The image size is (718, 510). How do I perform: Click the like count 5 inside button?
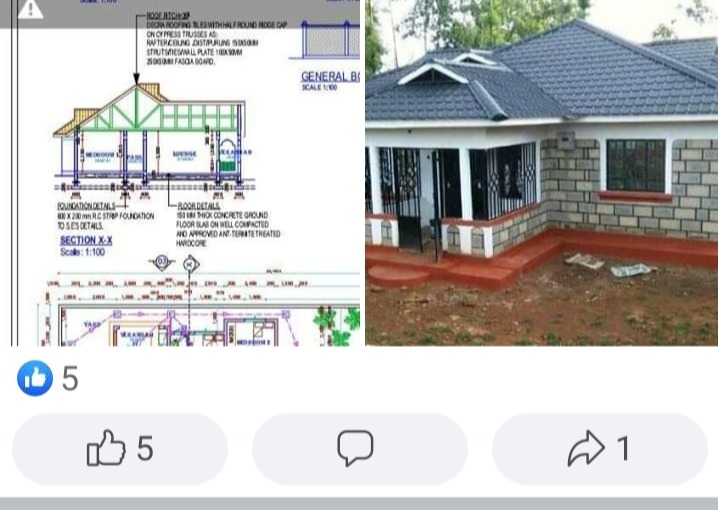[x=145, y=449]
